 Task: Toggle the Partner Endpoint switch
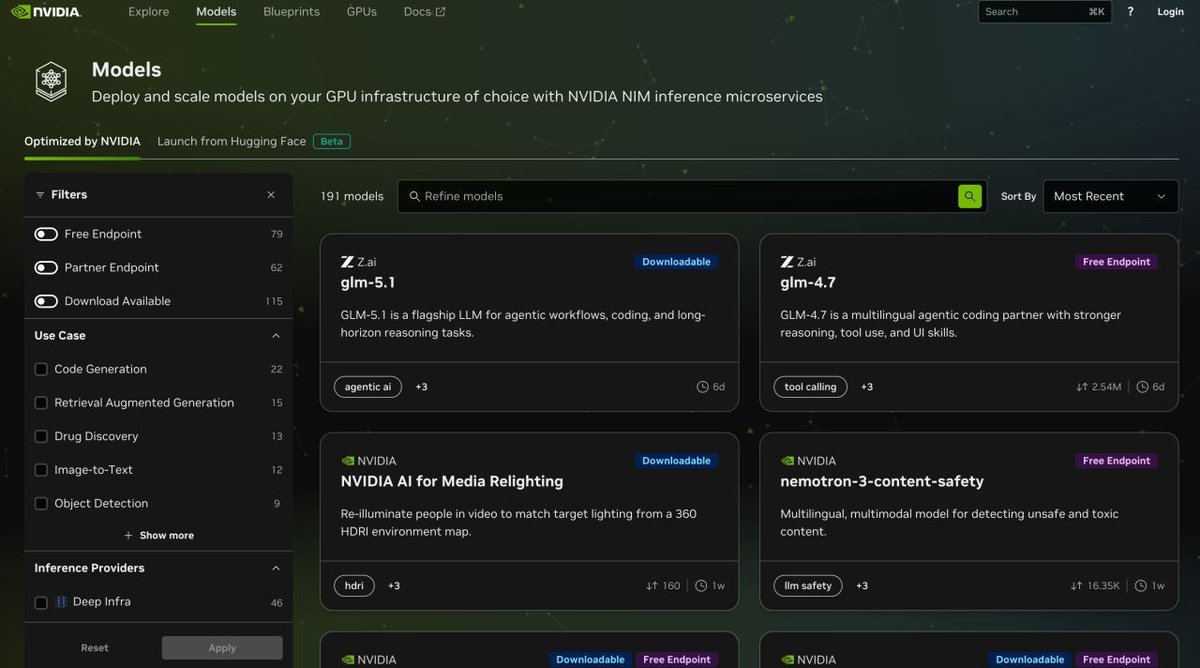[46, 268]
